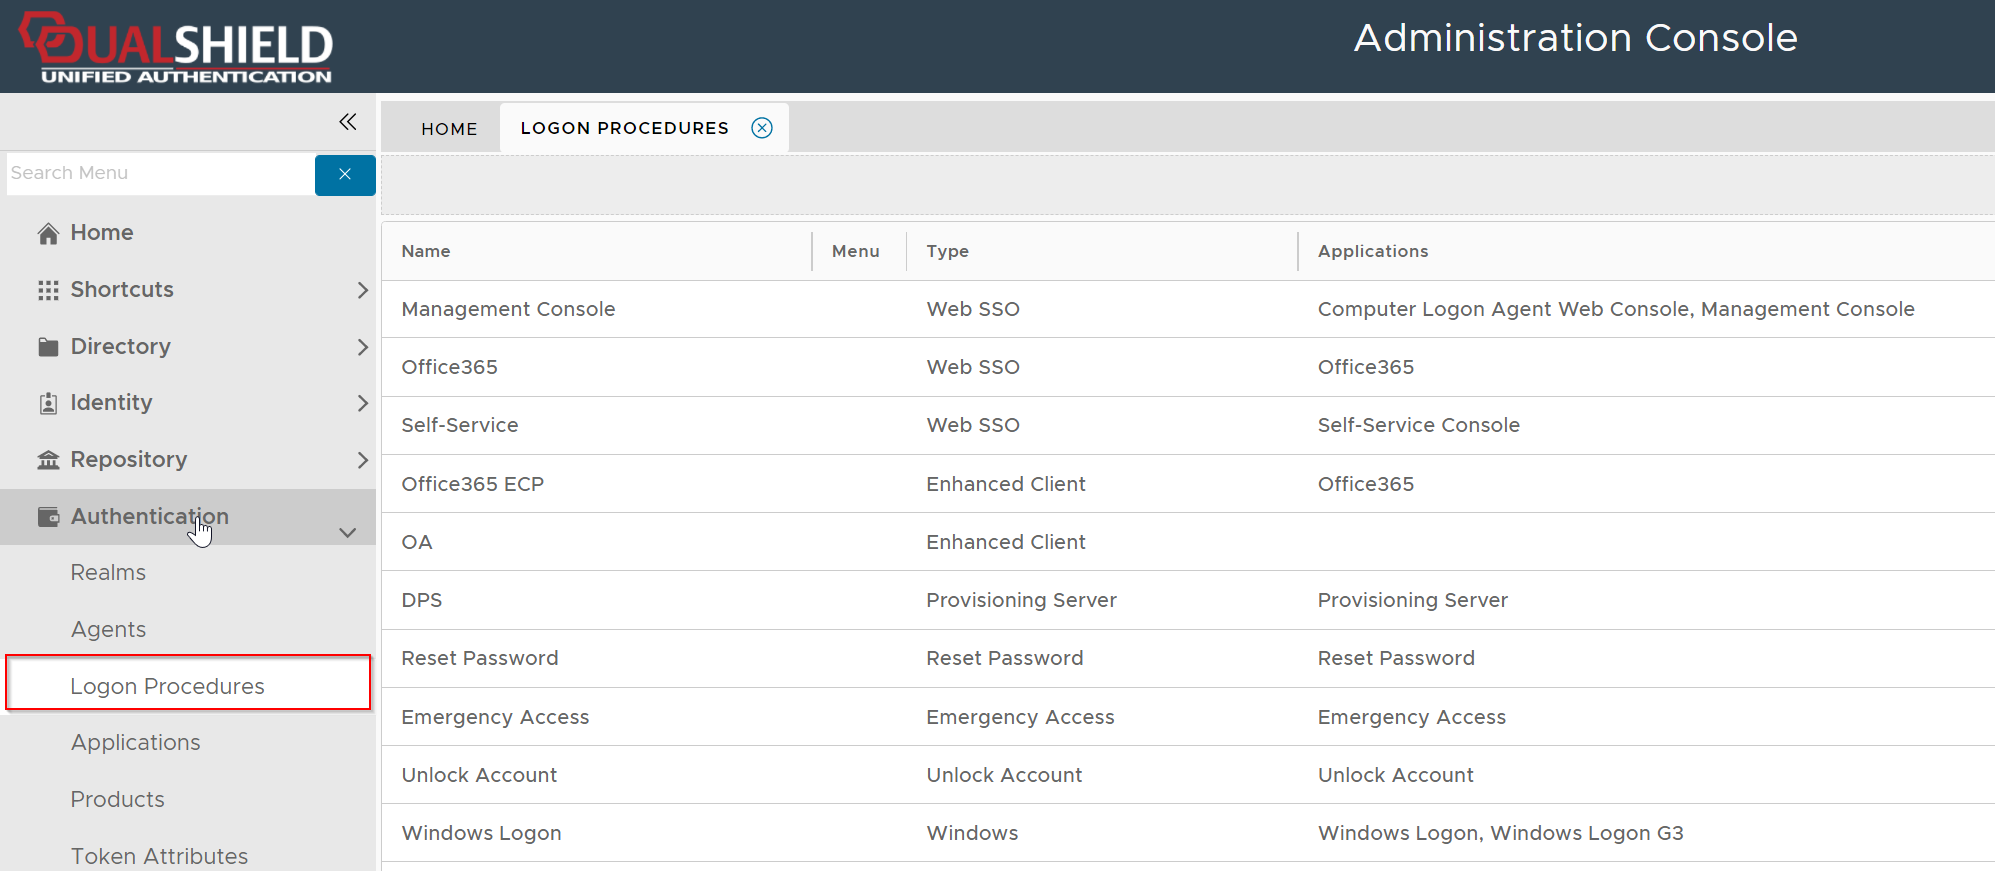Click the Directory folder icon
This screenshot has width=1995, height=871.
pyautogui.click(x=48, y=347)
